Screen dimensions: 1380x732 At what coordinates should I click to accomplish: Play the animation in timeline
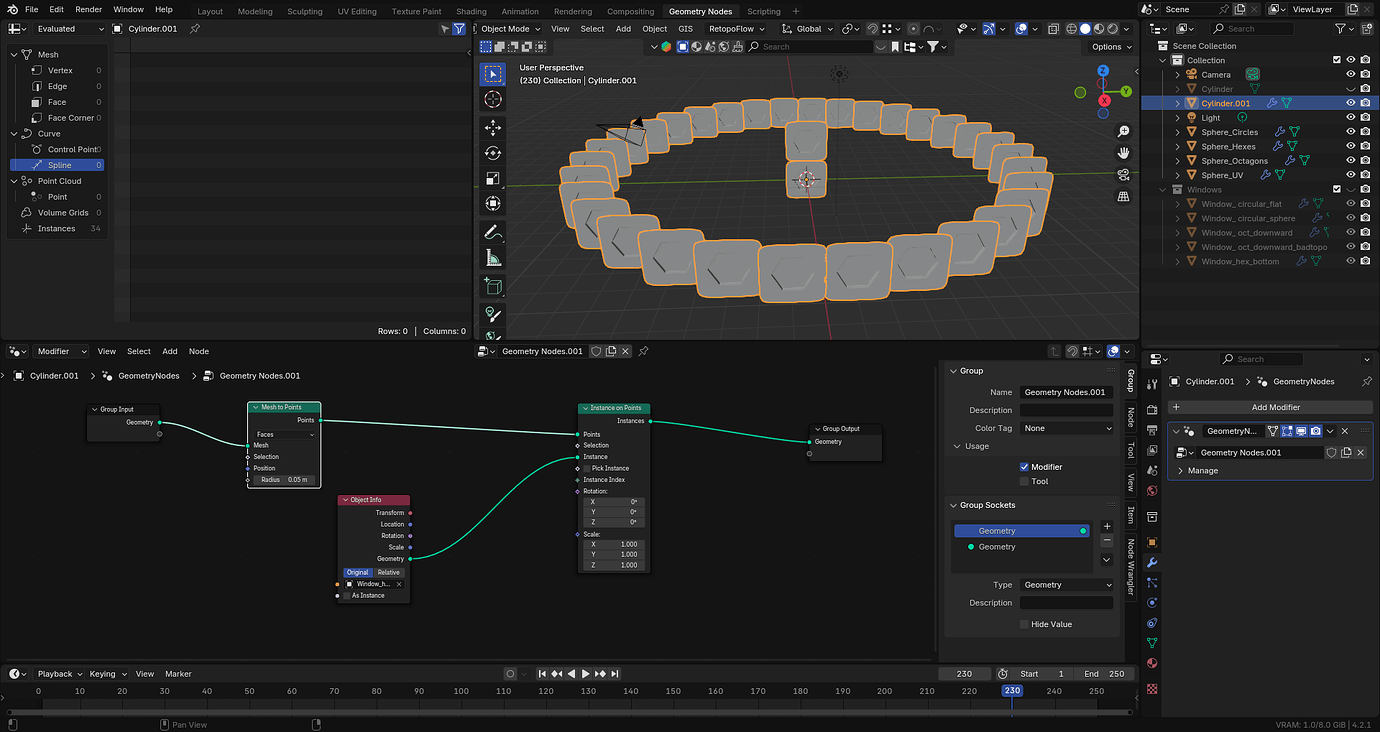click(x=586, y=674)
